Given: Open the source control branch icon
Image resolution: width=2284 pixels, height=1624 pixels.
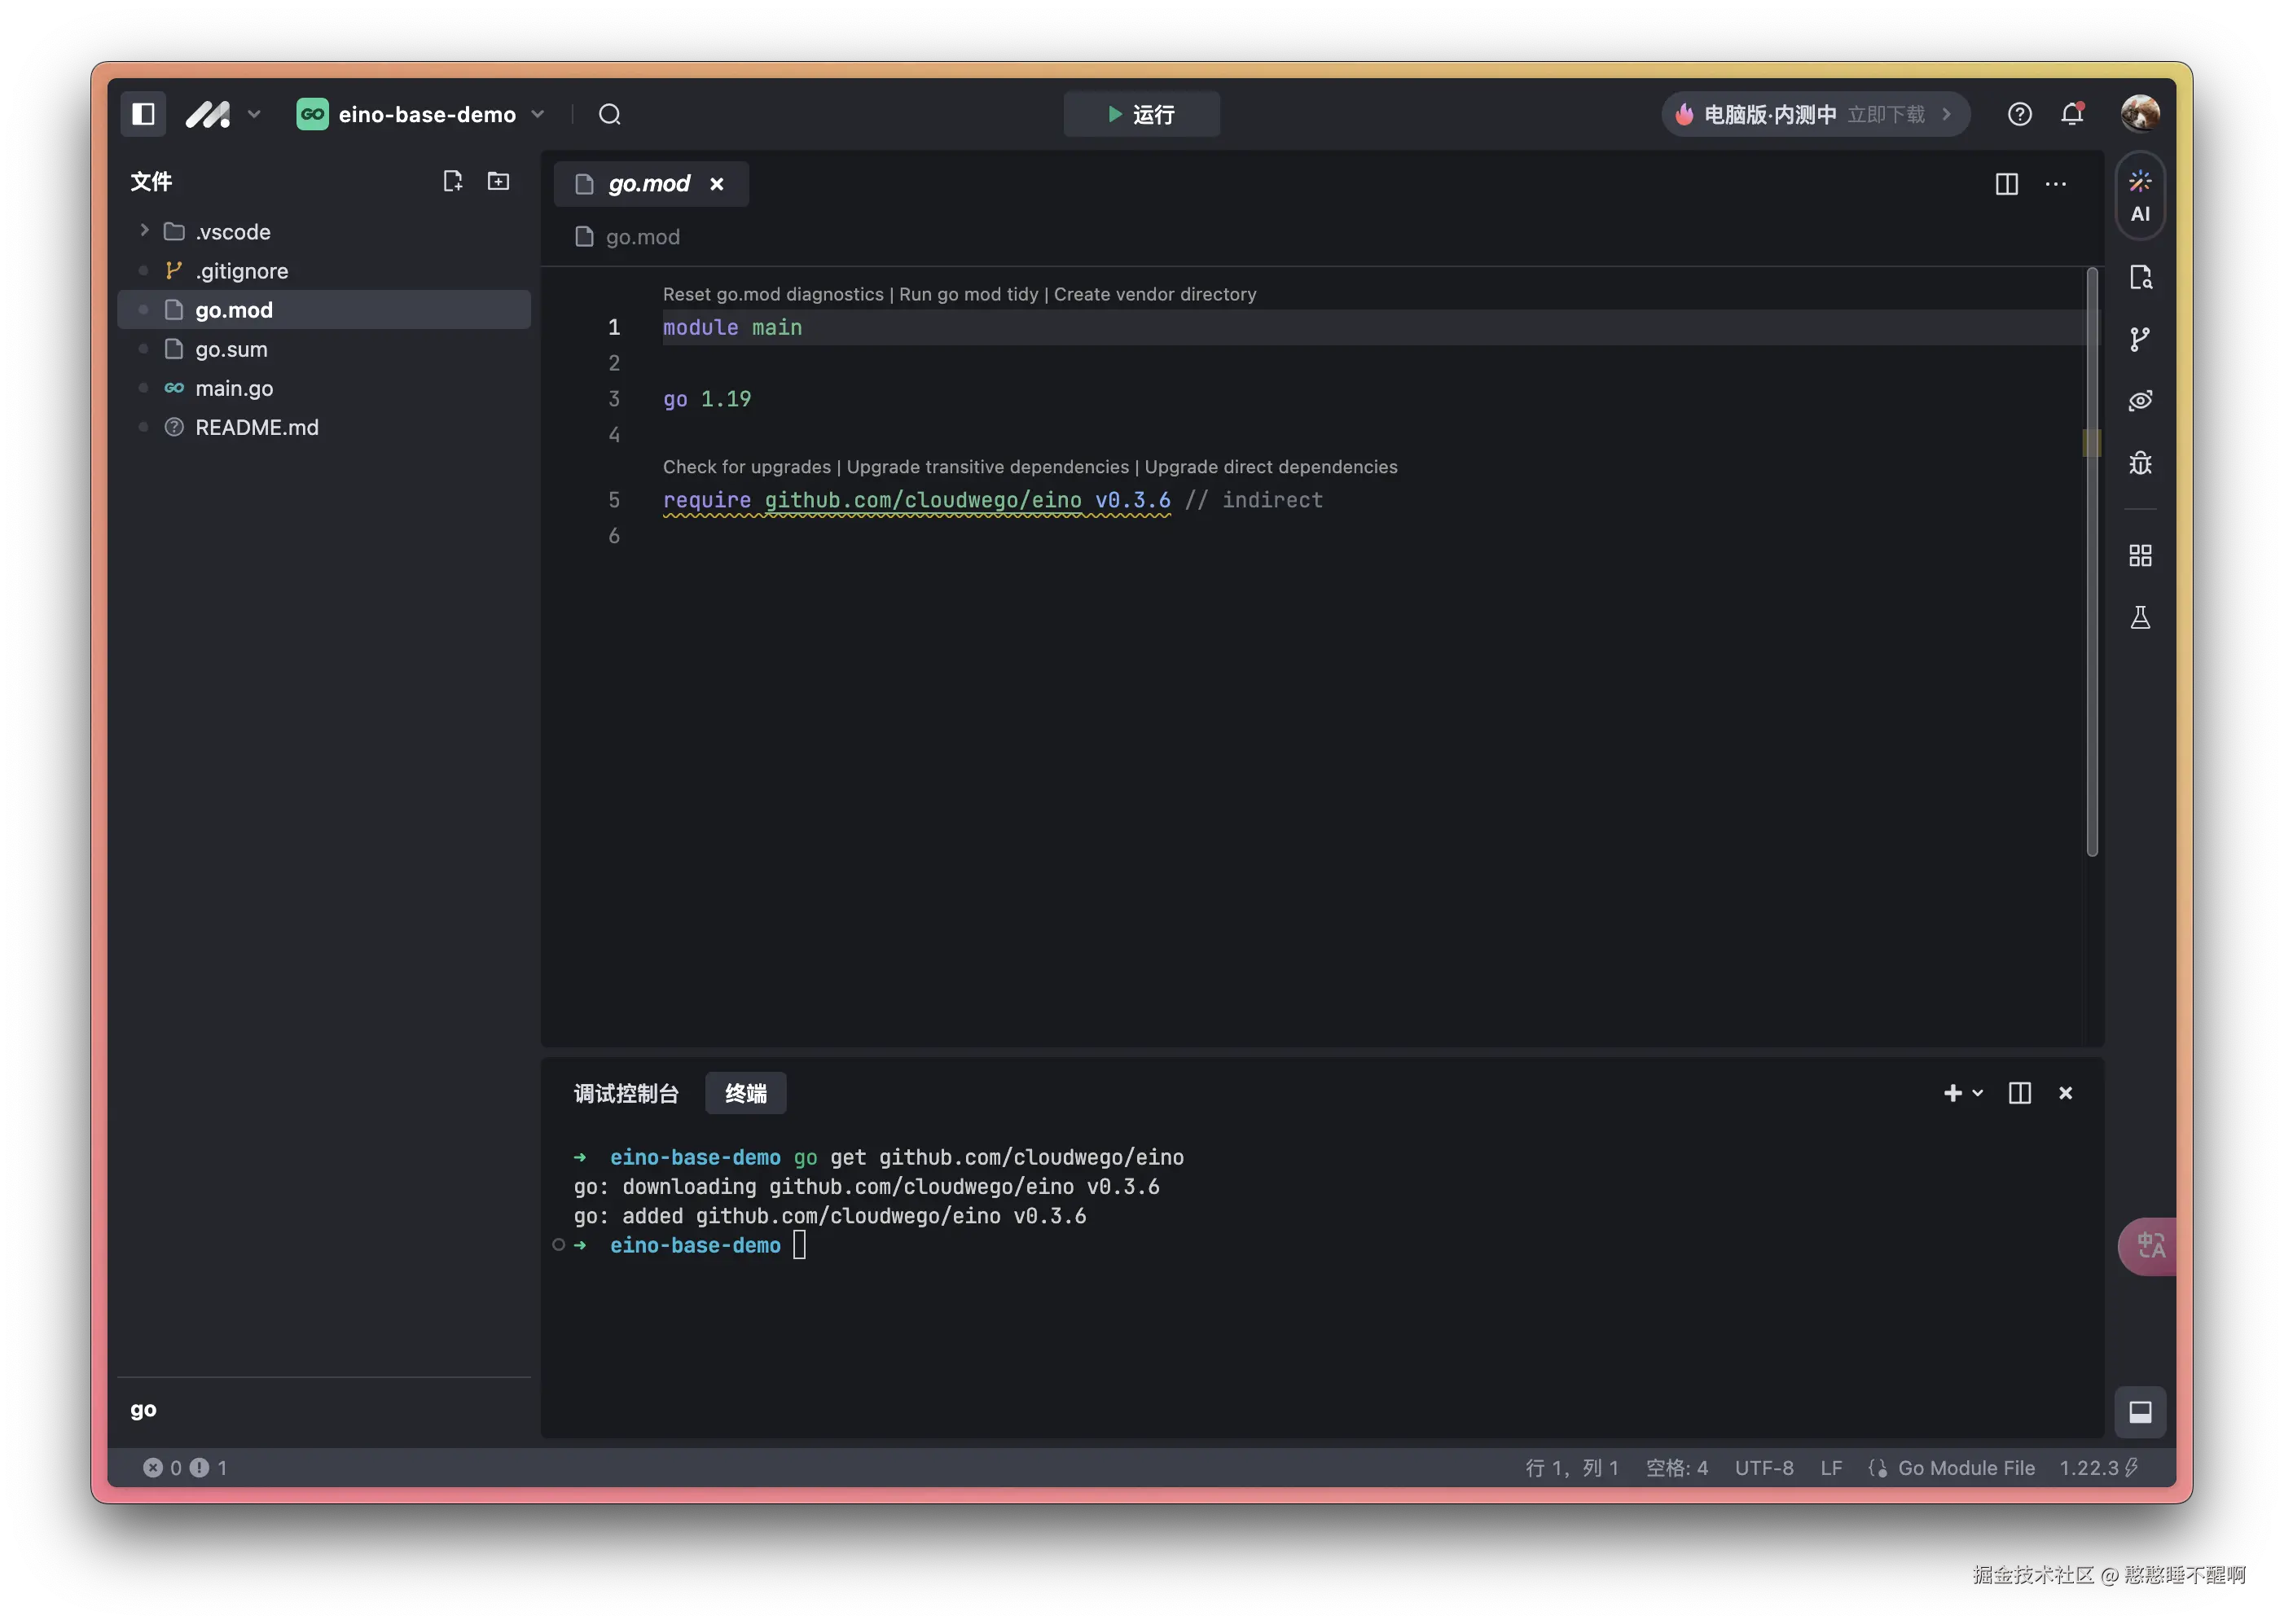Looking at the screenshot, I should (x=2139, y=339).
